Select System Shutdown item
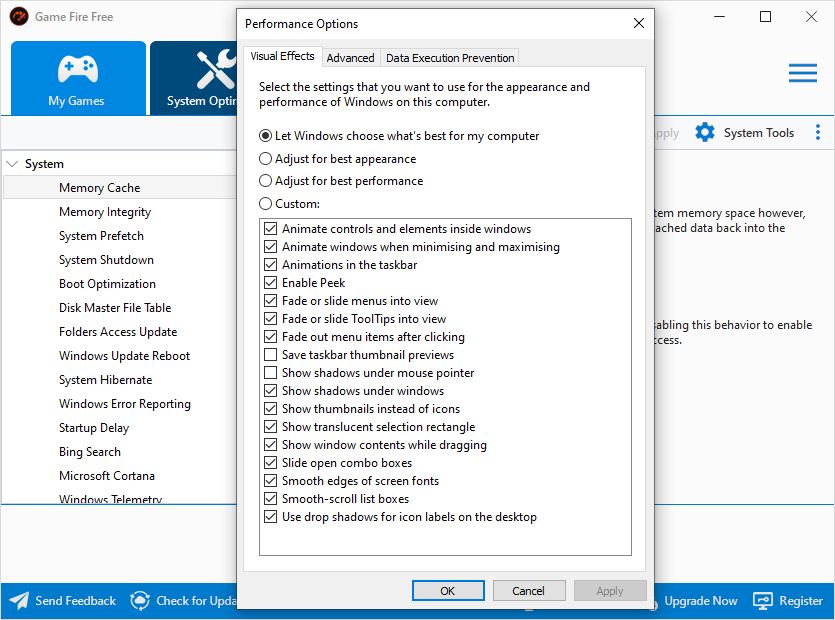 (x=106, y=260)
